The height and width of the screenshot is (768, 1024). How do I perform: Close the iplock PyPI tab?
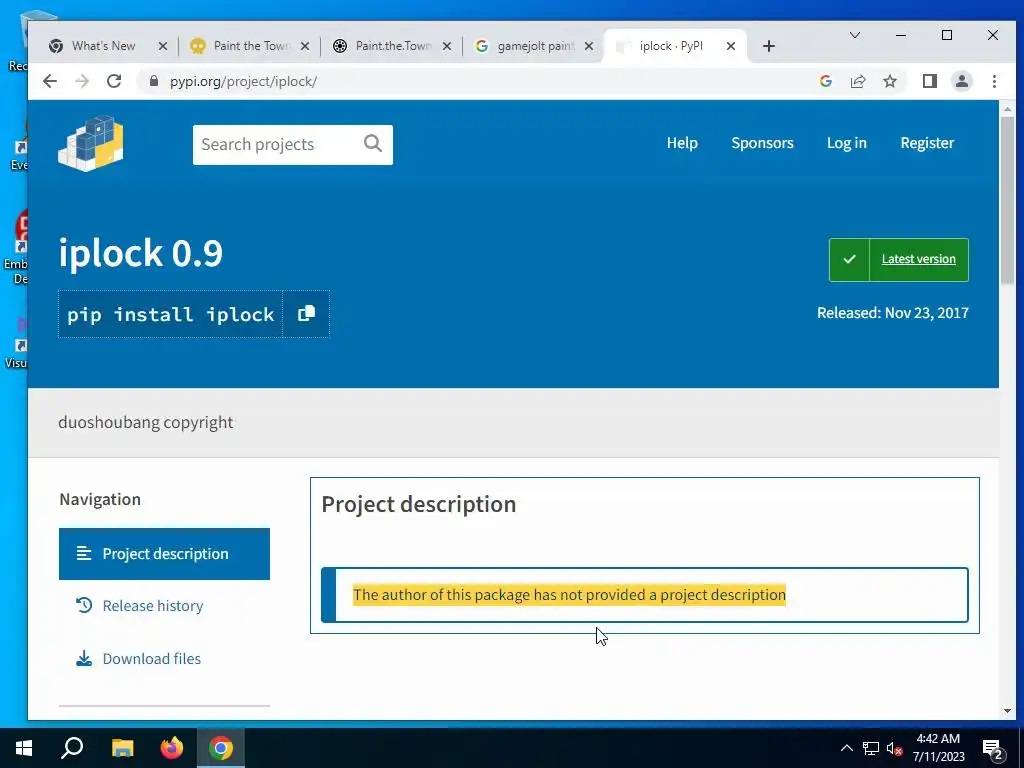pos(731,46)
